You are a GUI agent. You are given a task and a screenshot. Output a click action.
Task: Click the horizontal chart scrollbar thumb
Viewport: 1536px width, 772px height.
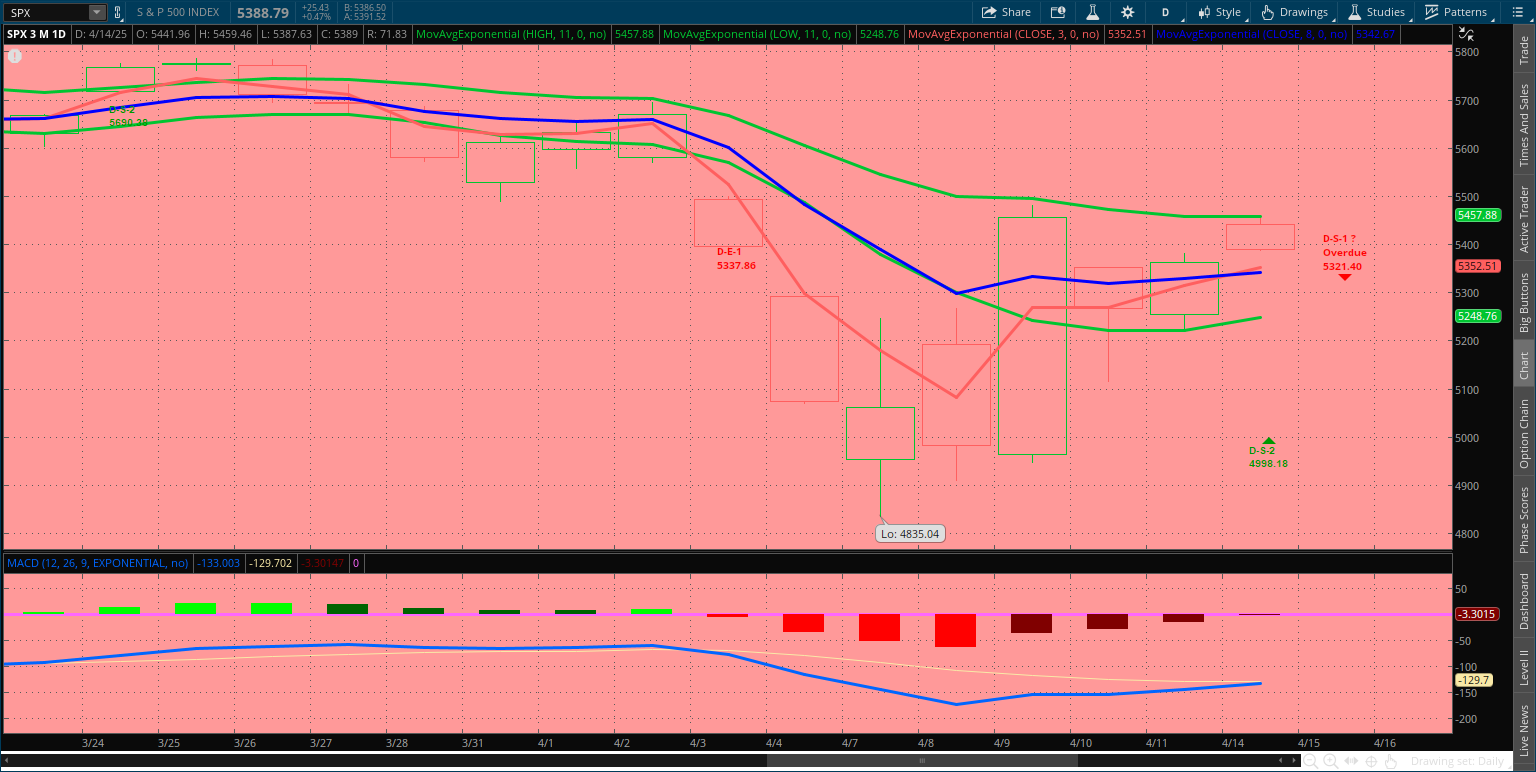coord(922,761)
